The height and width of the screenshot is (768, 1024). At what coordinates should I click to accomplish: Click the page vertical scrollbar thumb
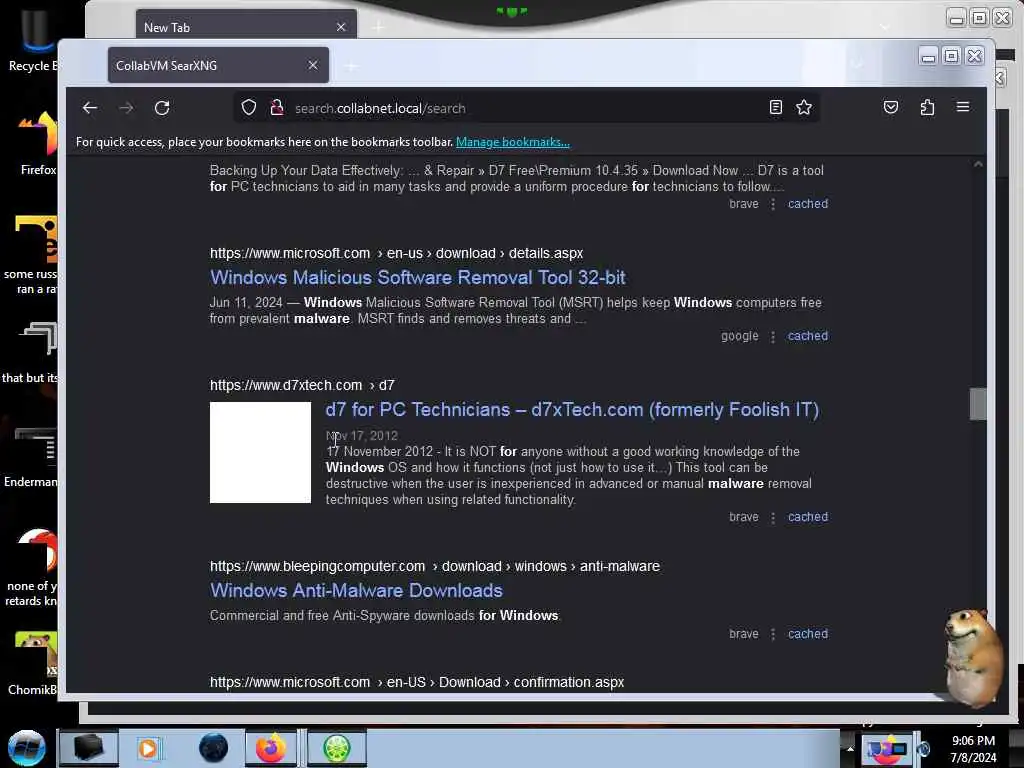pos(978,404)
